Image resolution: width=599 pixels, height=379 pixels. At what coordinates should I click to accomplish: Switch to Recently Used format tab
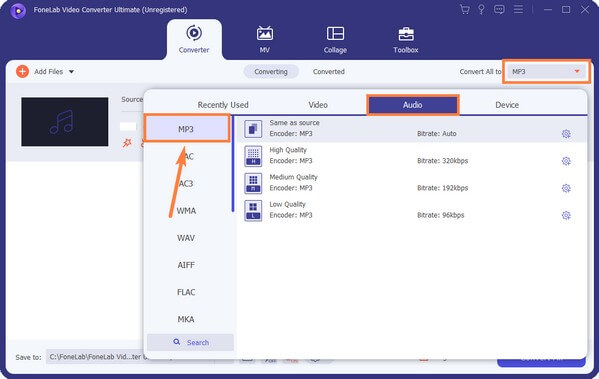click(x=223, y=105)
